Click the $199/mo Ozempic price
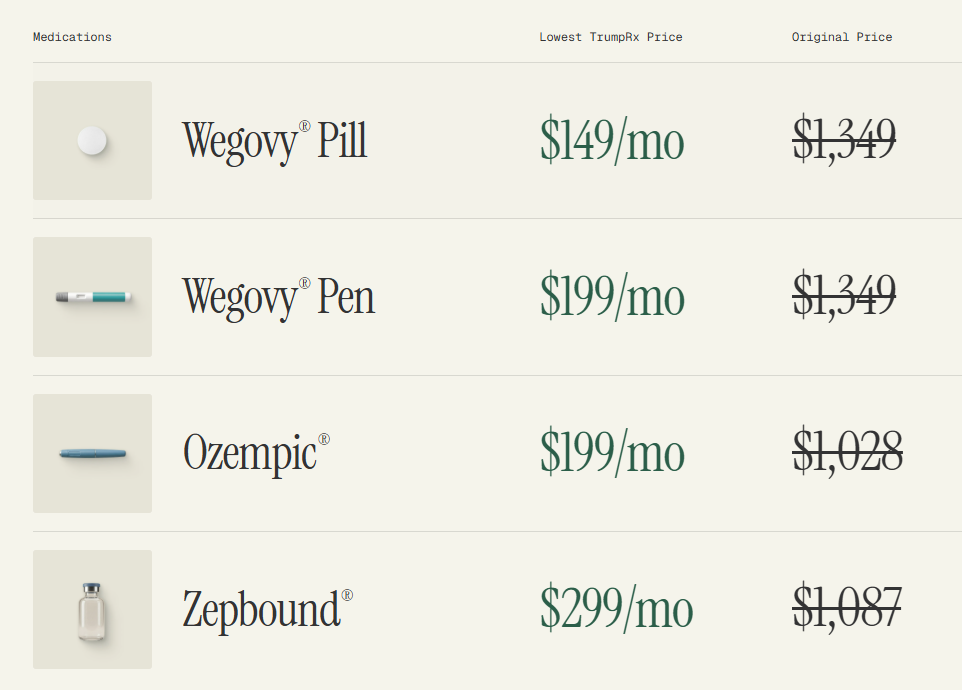 coord(612,453)
